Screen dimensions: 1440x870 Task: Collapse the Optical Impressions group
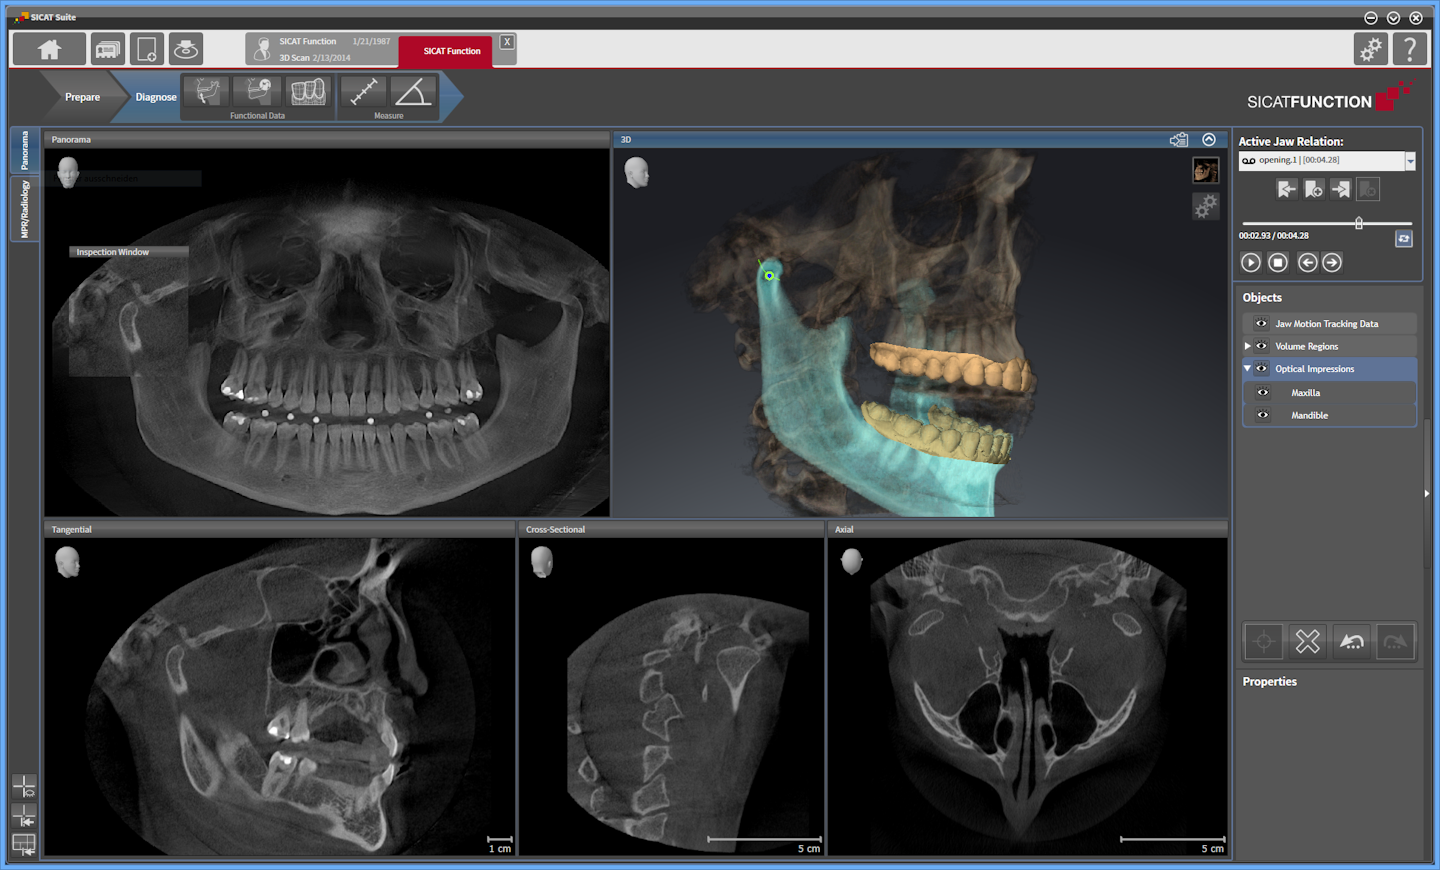coord(1247,369)
